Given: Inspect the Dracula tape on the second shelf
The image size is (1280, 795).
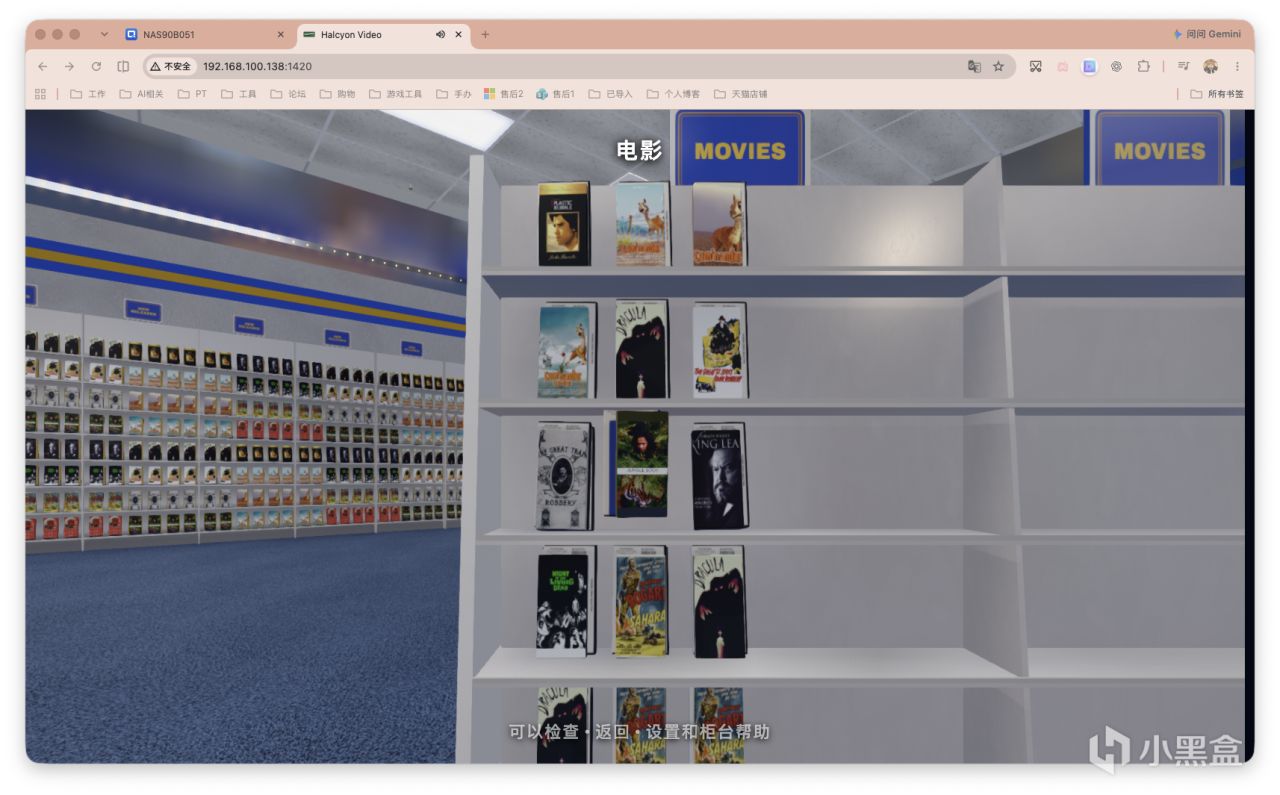Looking at the screenshot, I should tap(642, 349).
